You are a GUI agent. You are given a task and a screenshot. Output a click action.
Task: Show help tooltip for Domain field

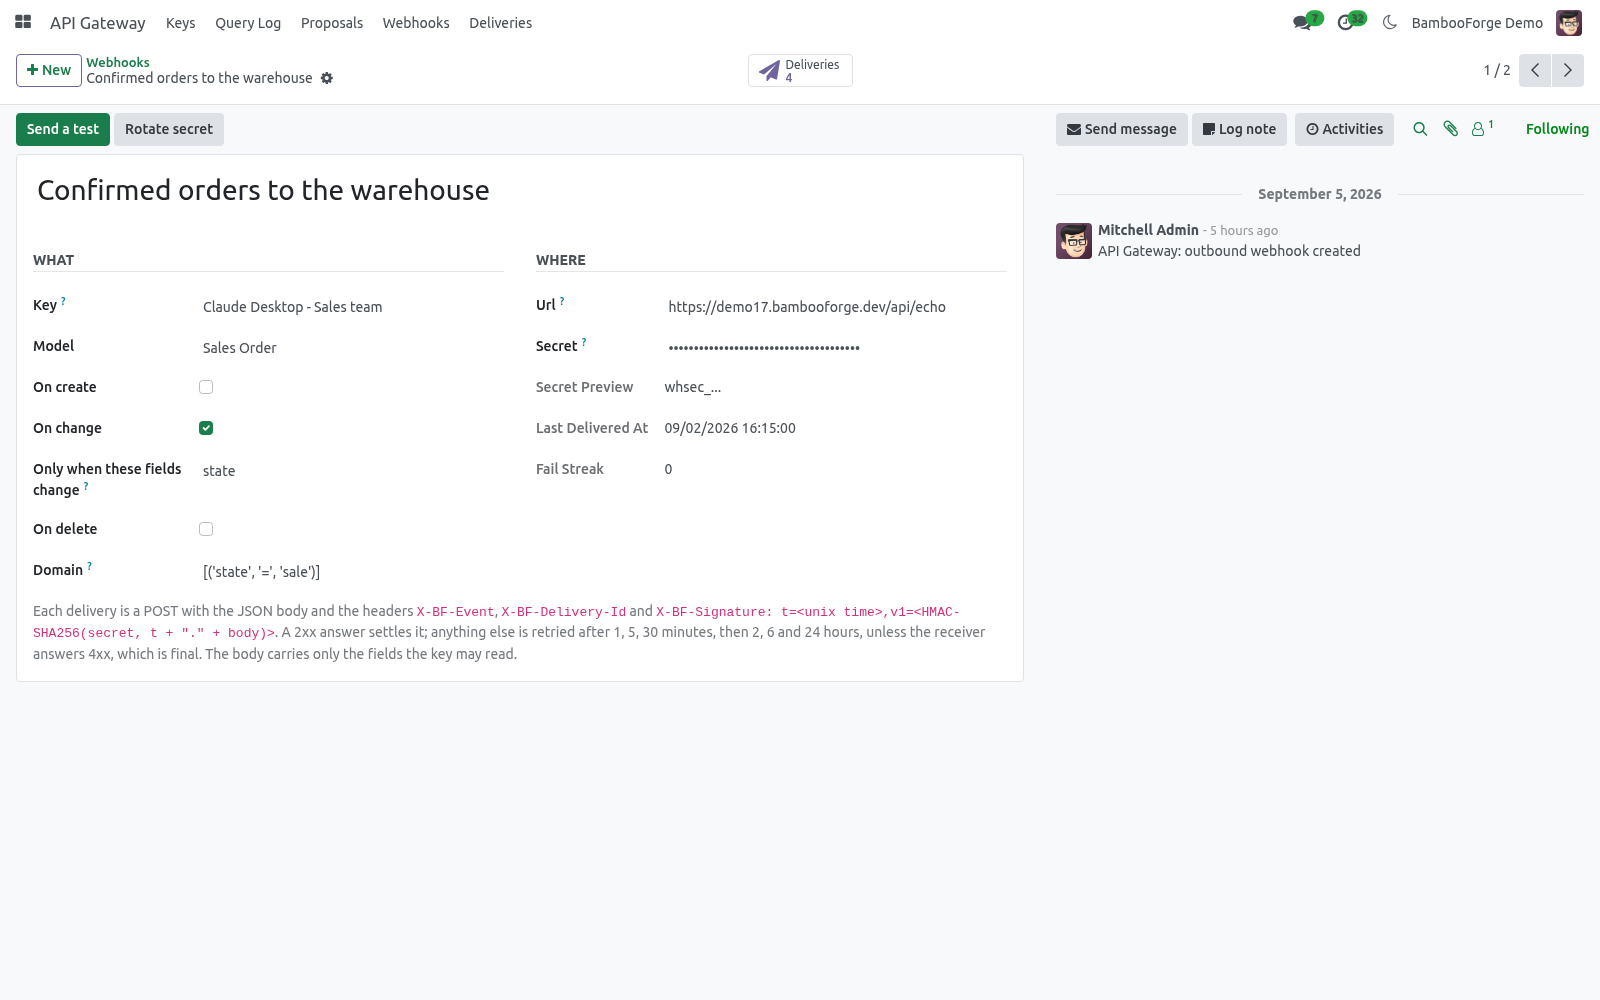coord(89,566)
